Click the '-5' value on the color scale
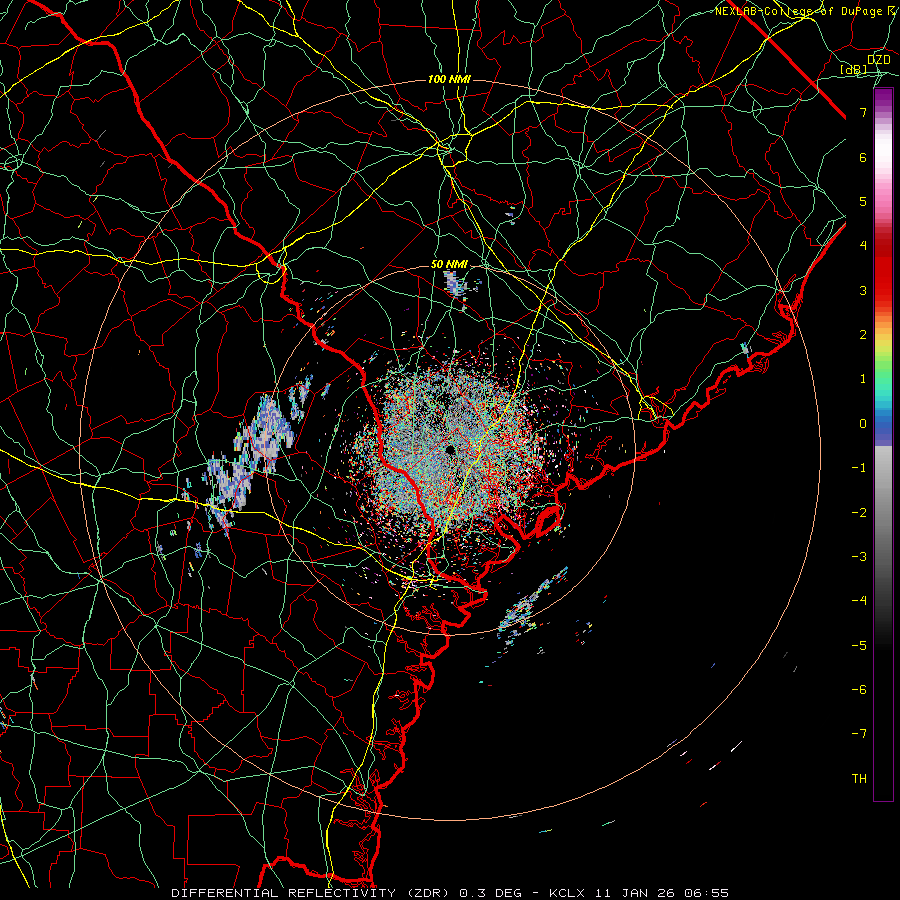 (x=859, y=645)
